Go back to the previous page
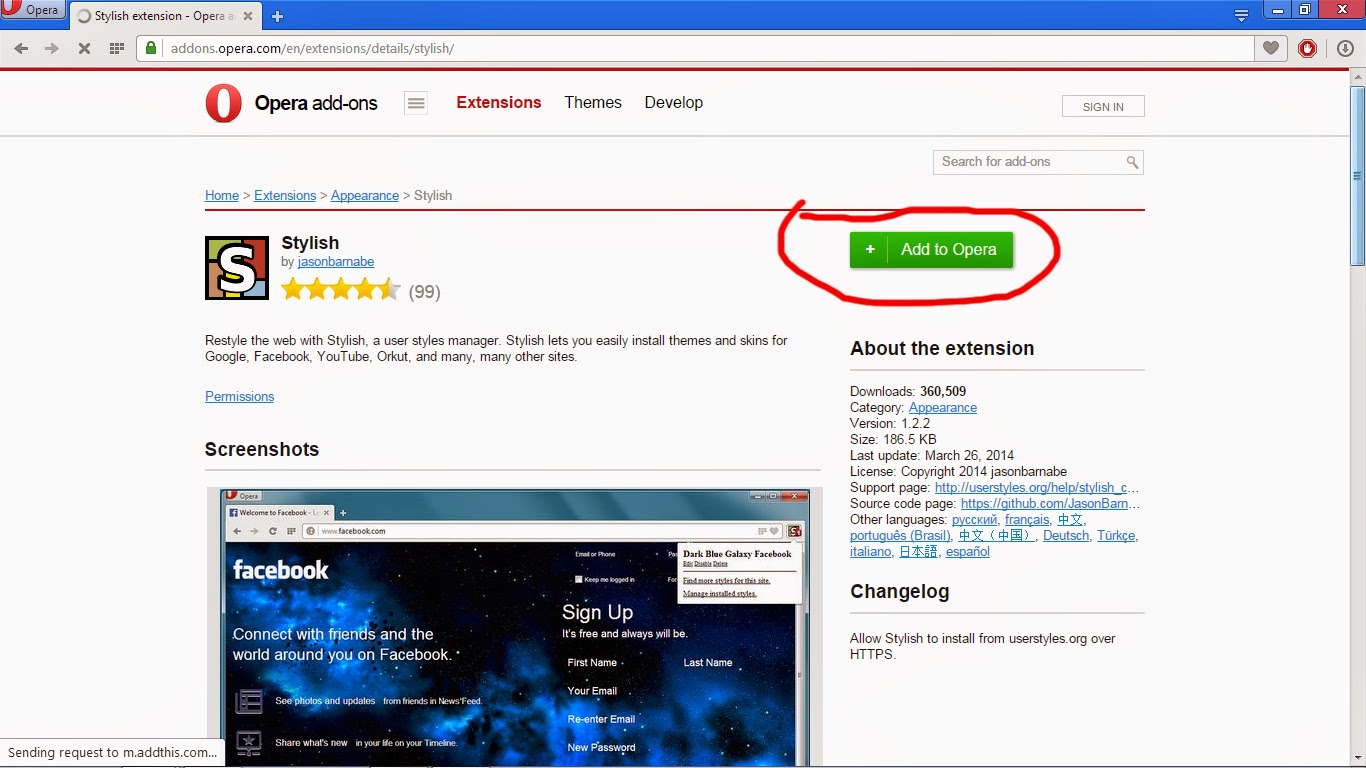 21,48
